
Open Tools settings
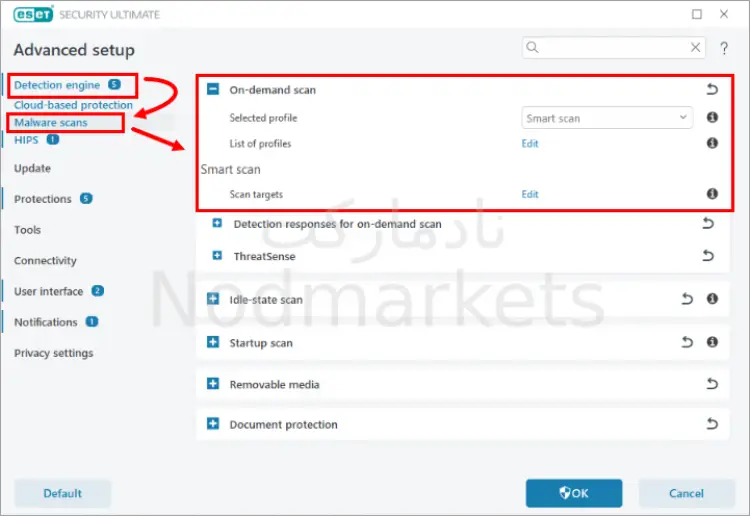click(x=27, y=230)
